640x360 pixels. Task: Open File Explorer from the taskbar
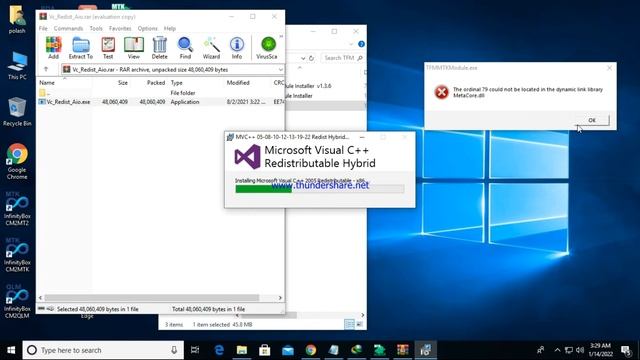coord(242,350)
